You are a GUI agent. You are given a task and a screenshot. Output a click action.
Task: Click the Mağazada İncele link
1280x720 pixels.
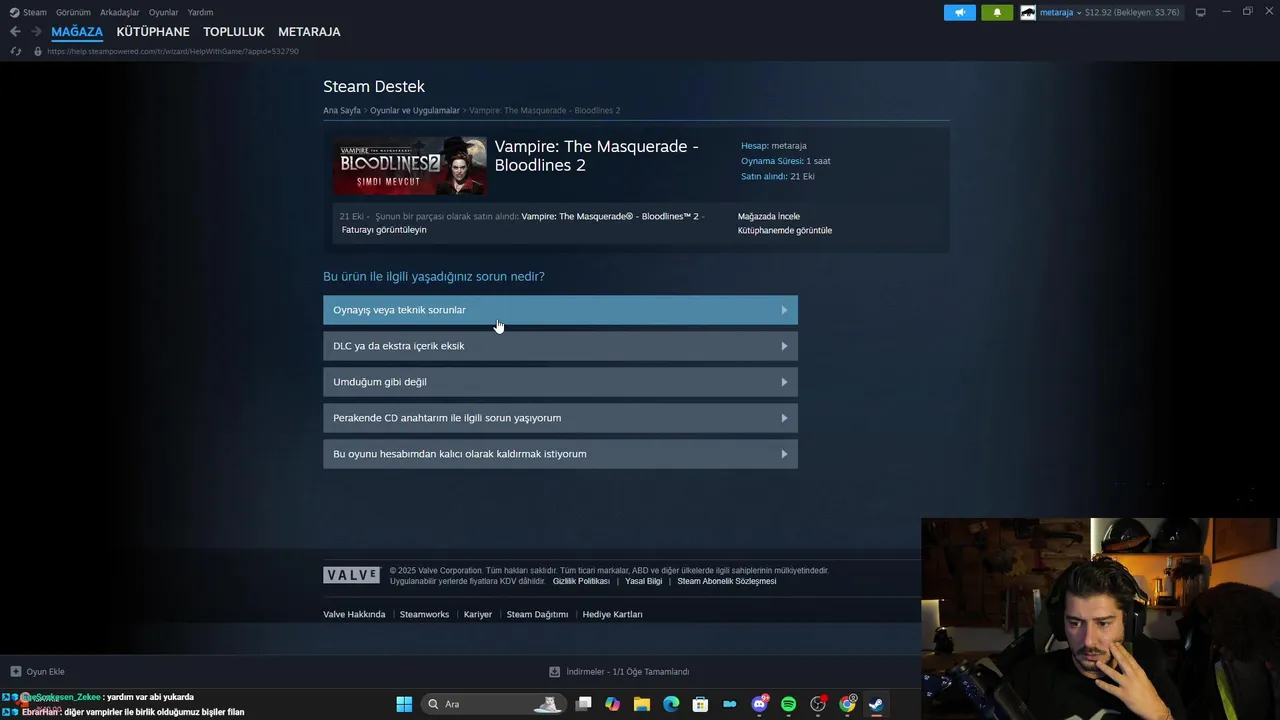pos(769,216)
